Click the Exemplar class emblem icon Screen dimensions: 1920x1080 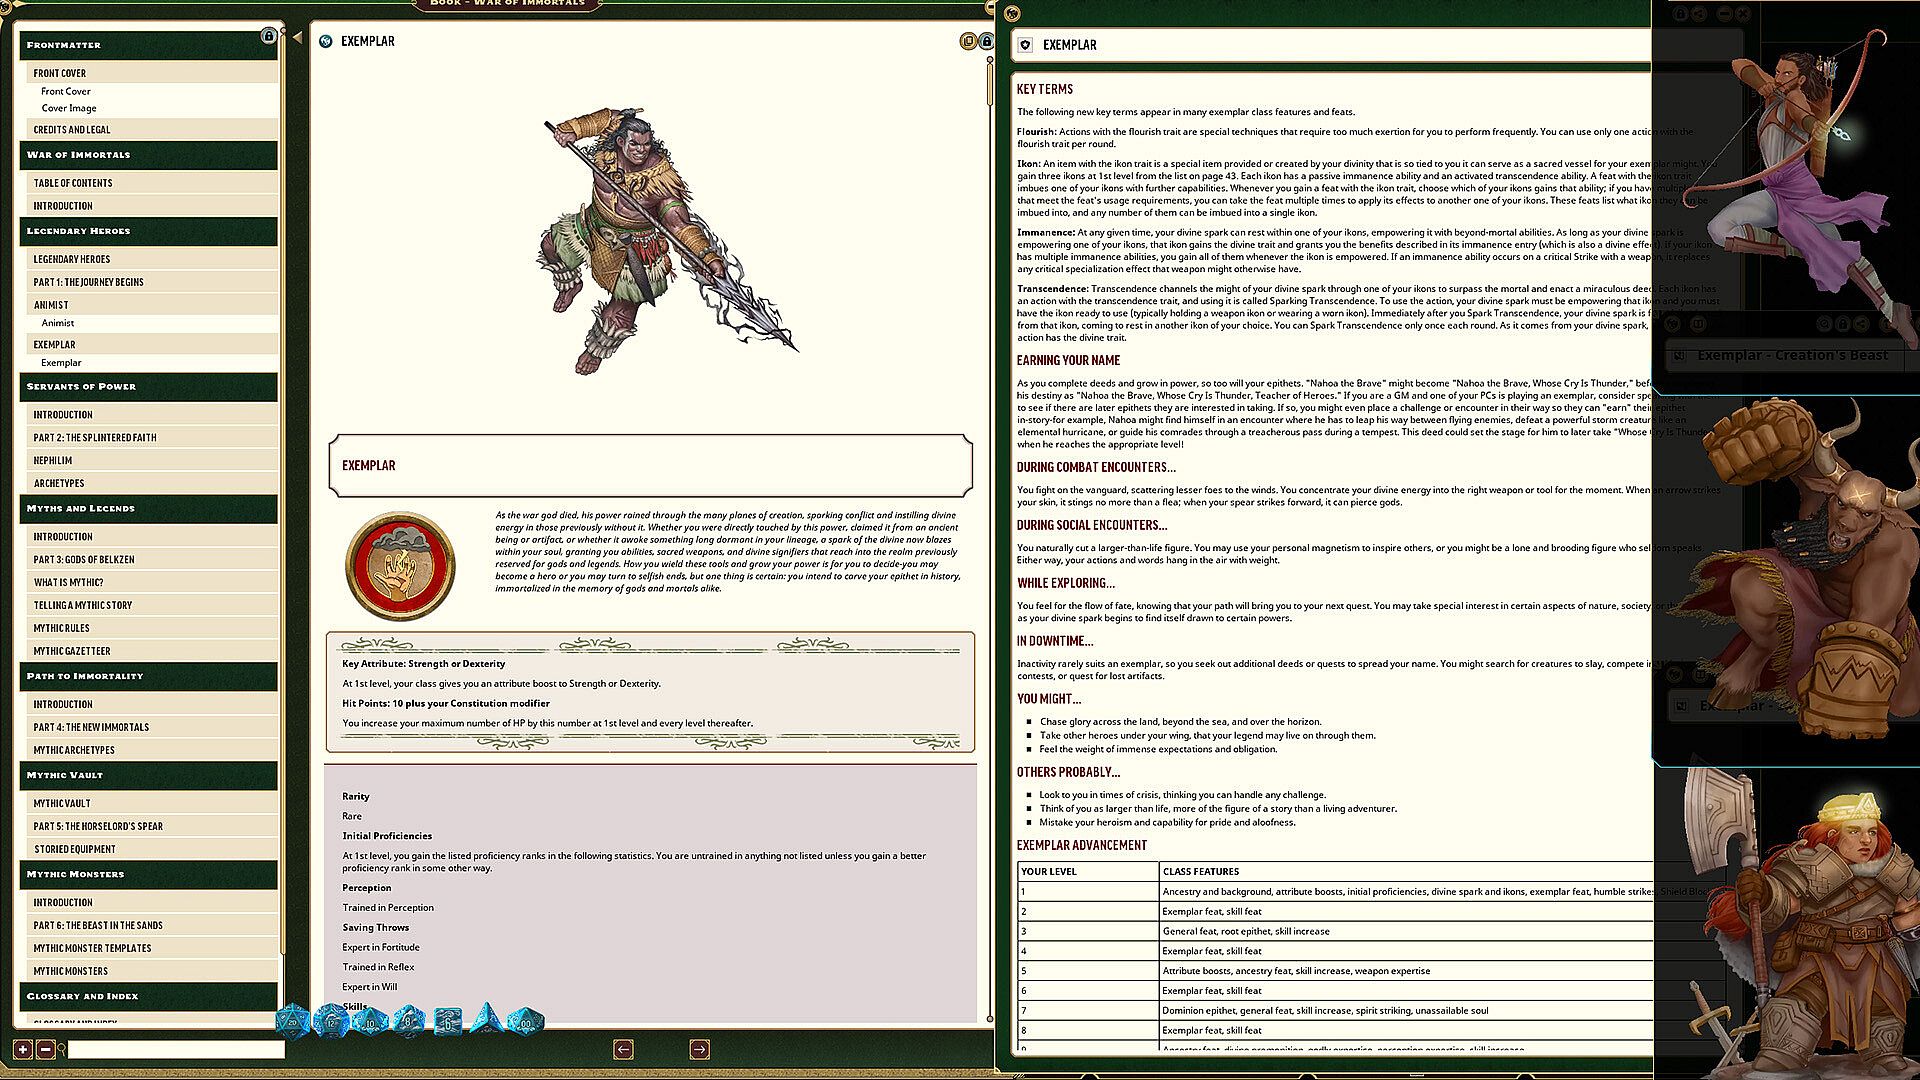pos(400,566)
